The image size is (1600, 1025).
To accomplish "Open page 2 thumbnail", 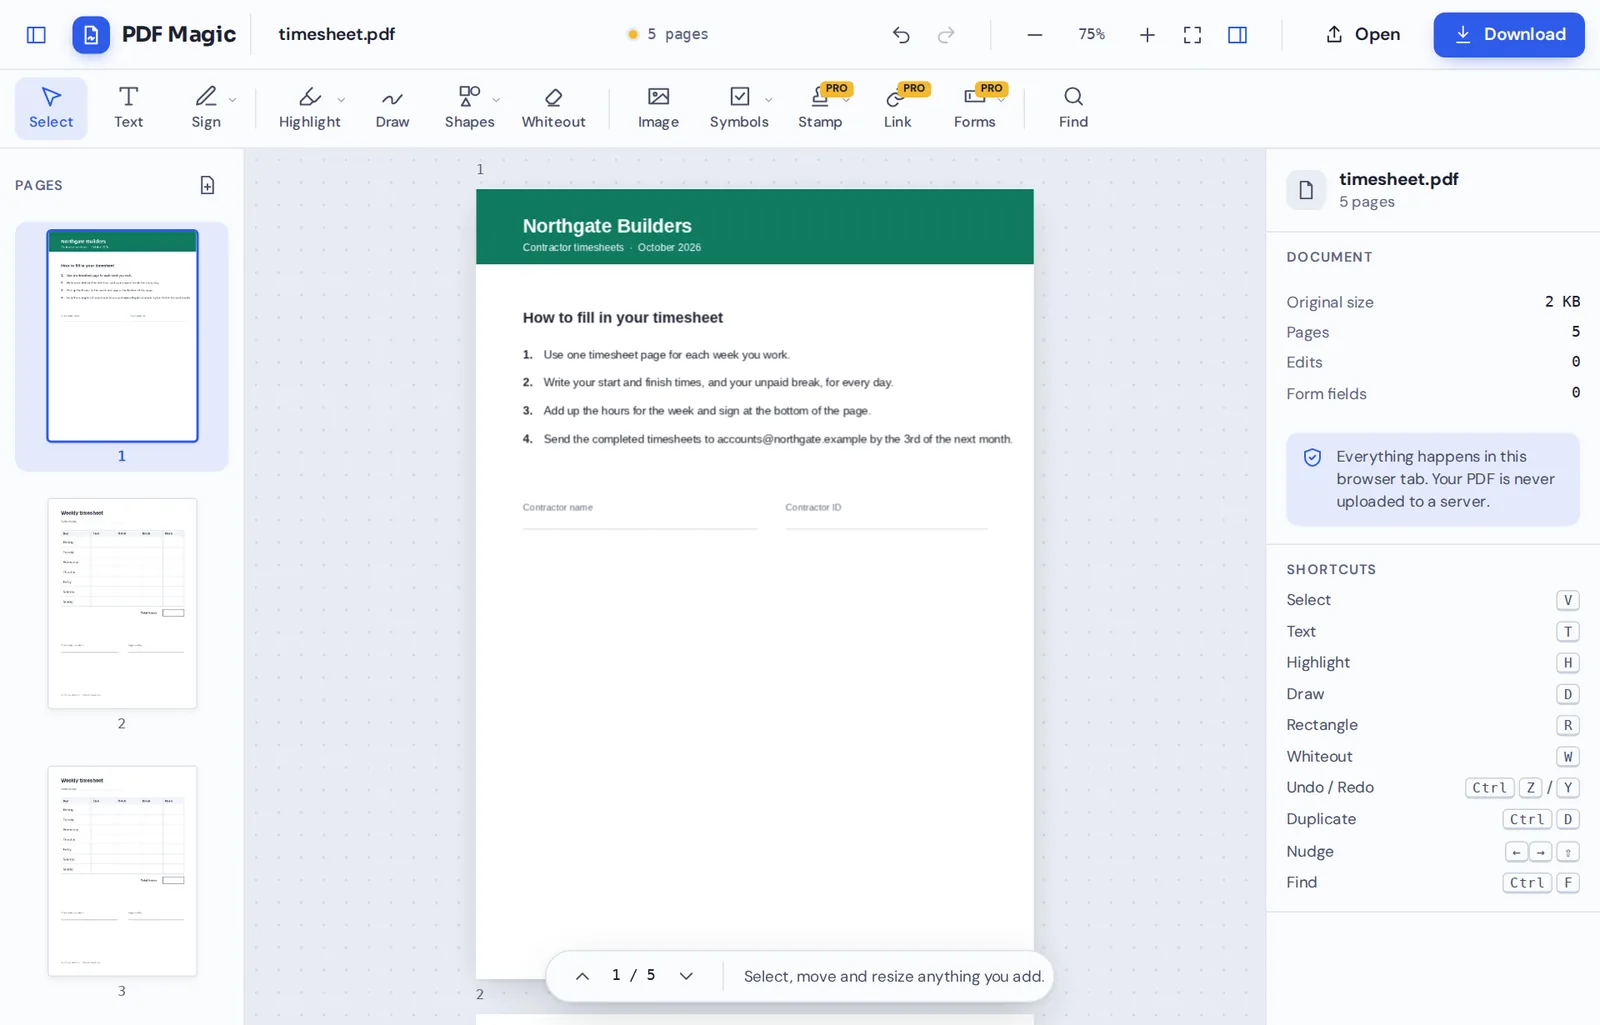I will 122,603.
